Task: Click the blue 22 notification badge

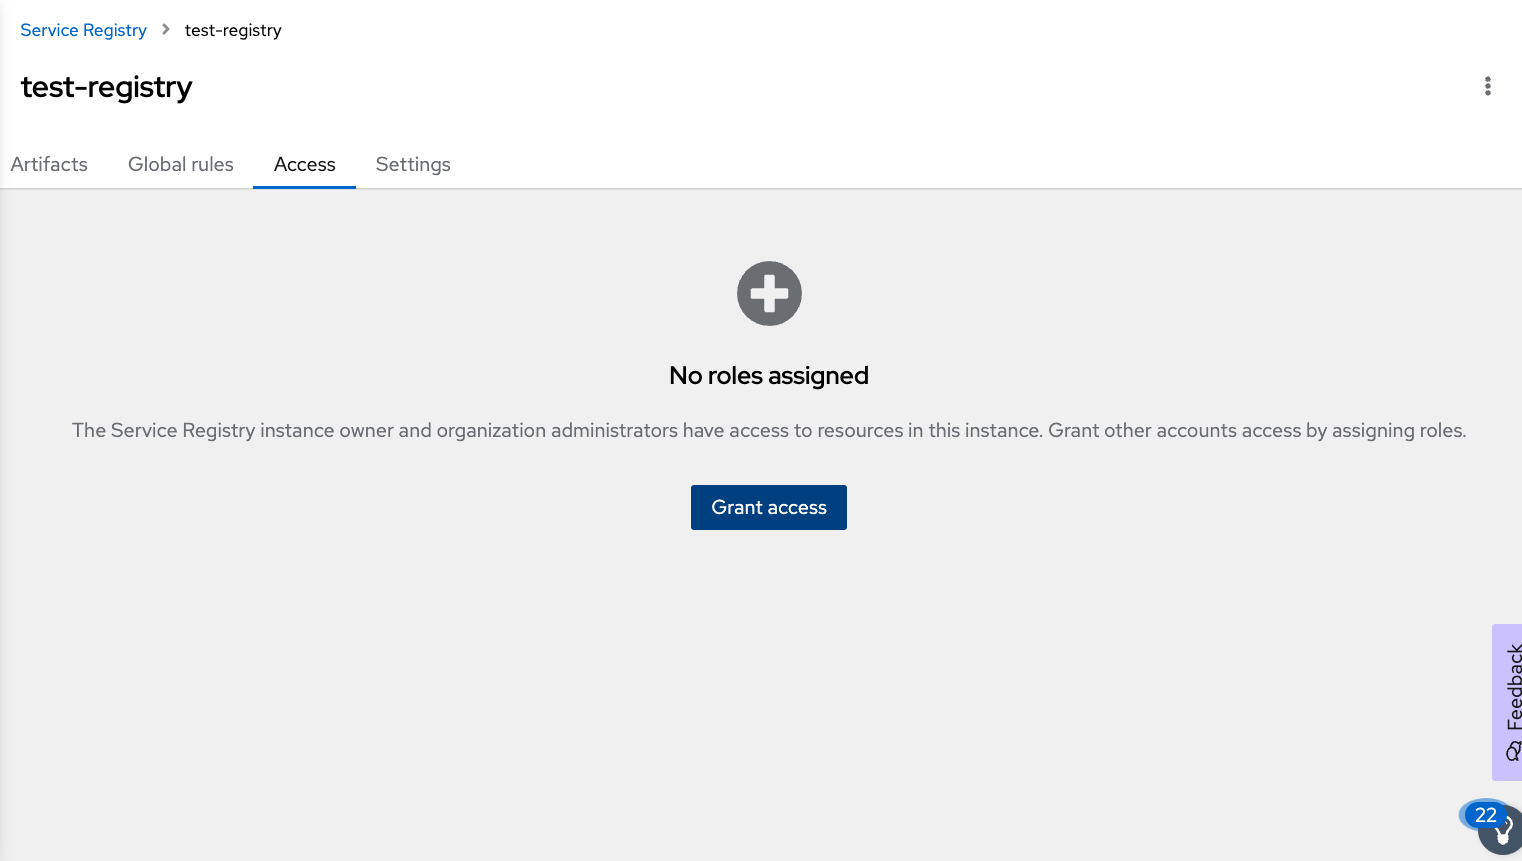Action: click(x=1484, y=815)
